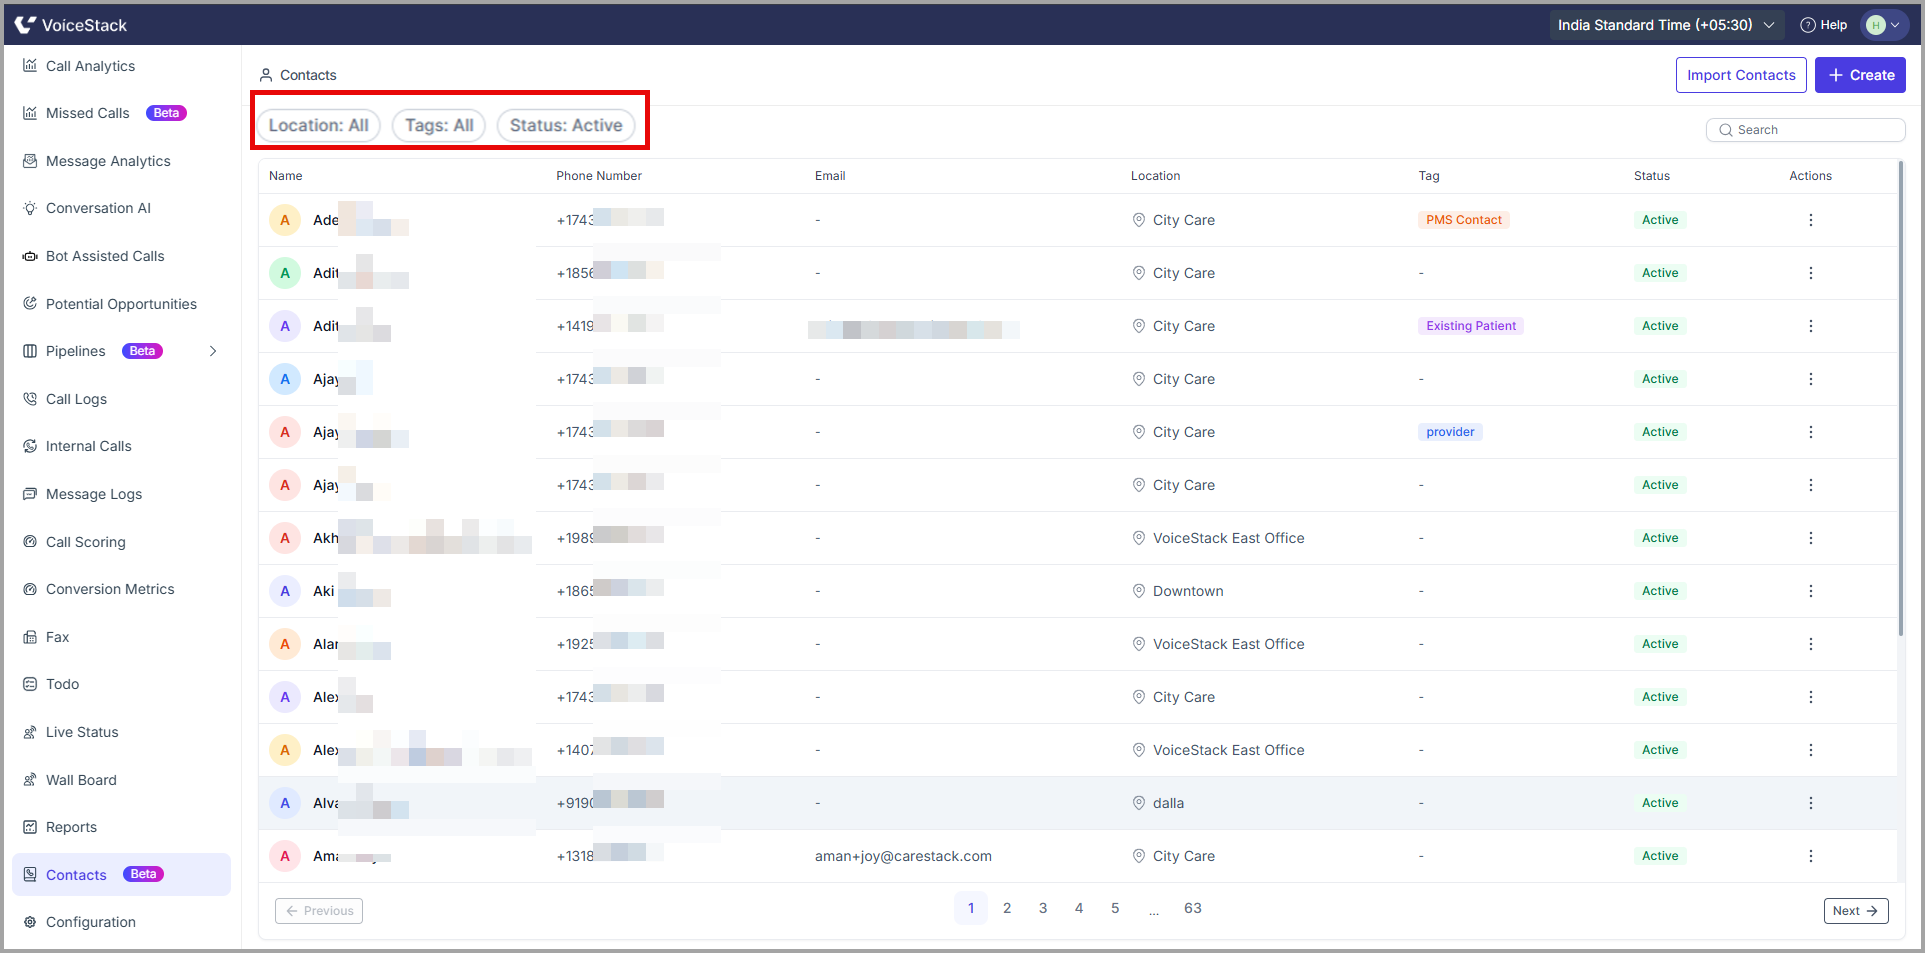Click the Previous page button

tap(319, 911)
